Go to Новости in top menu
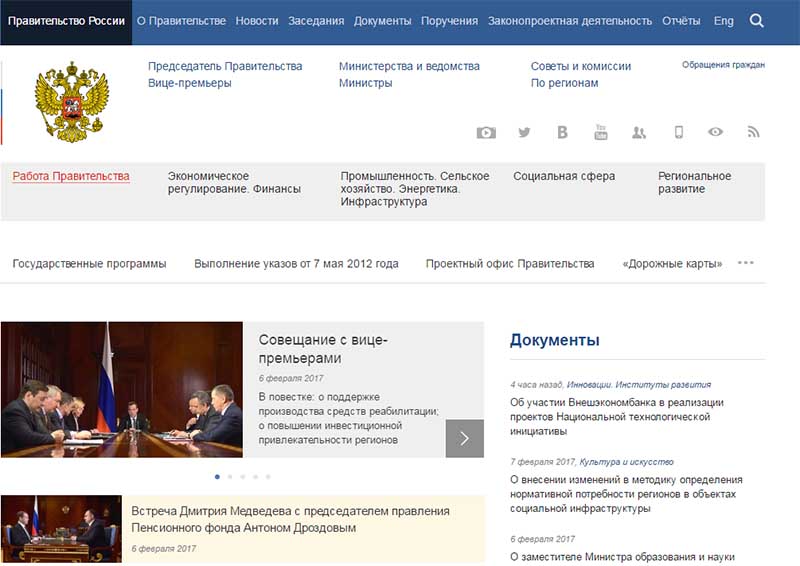Image resolution: width=800 pixels, height=566 pixels. click(257, 21)
